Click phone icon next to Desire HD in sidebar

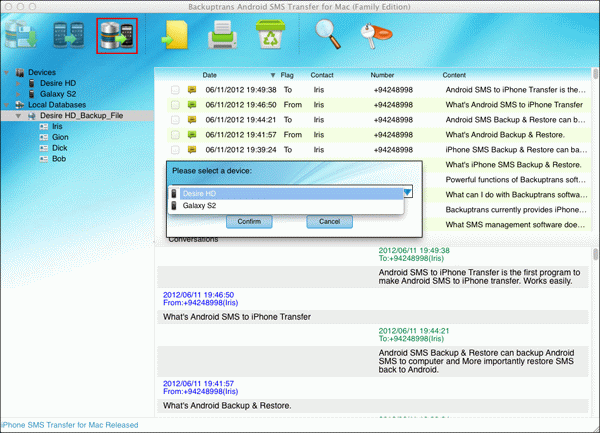[32, 83]
